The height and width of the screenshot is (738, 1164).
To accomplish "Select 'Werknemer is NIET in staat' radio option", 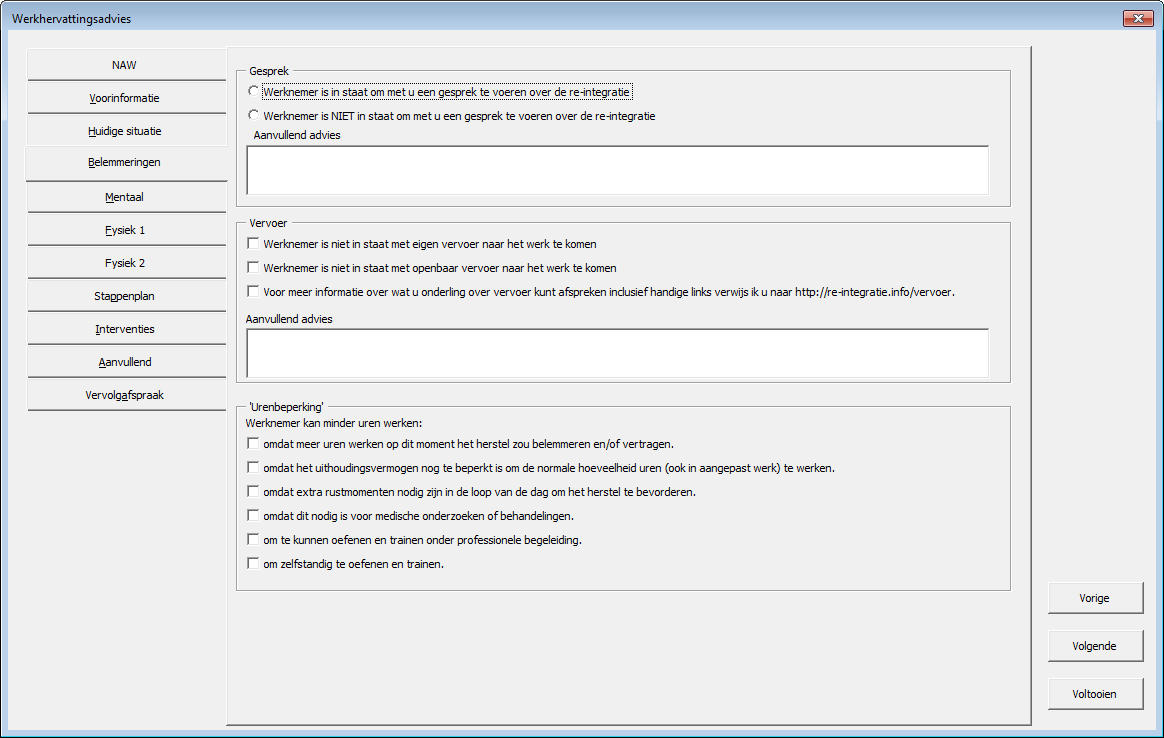I will [x=254, y=116].
